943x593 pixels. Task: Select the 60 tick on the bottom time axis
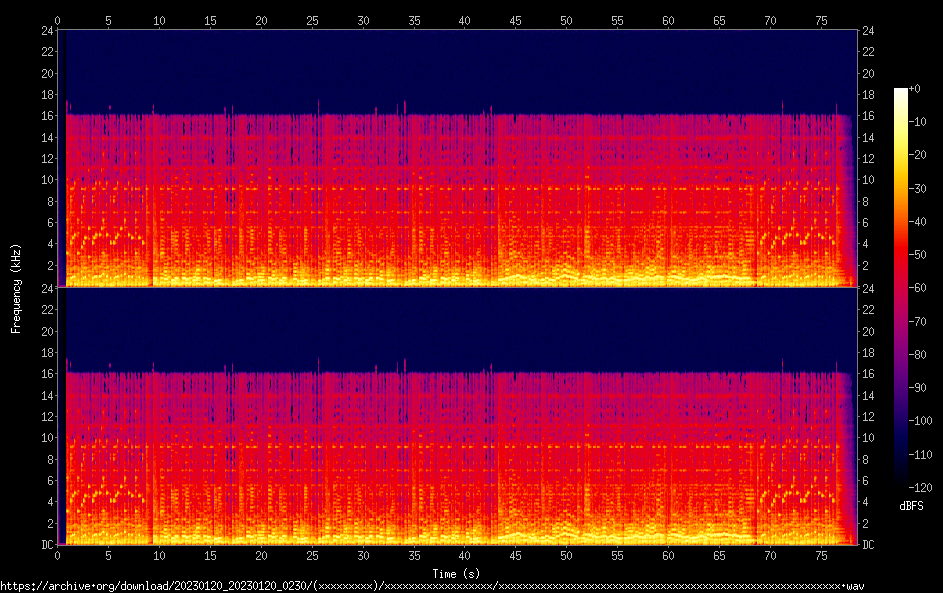point(668,556)
